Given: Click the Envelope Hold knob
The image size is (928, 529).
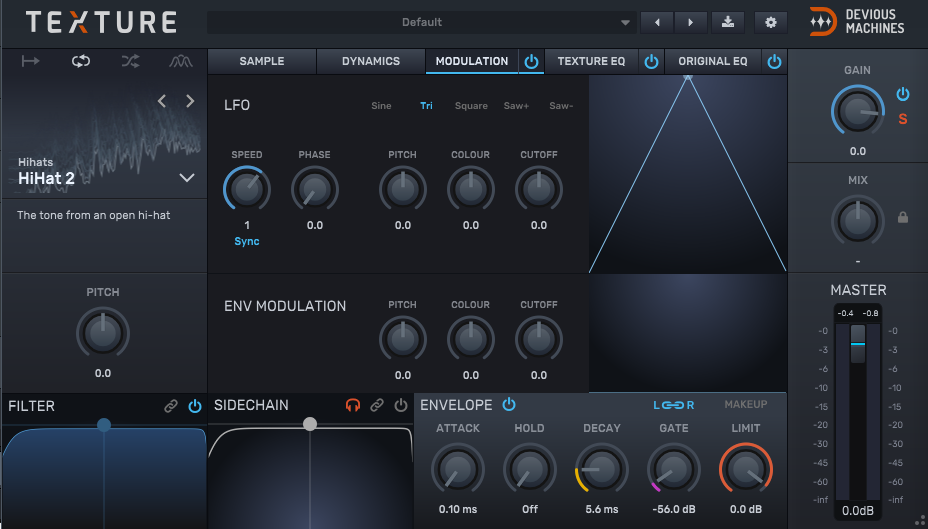Looking at the screenshot, I should click(x=530, y=469).
